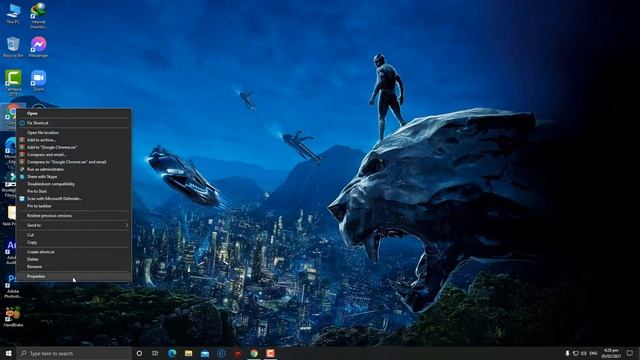Image resolution: width=640 pixels, height=360 pixels.
Task: Select the HandBrake desktop icon
Action: pyautogui.click(x=13, y=317)
